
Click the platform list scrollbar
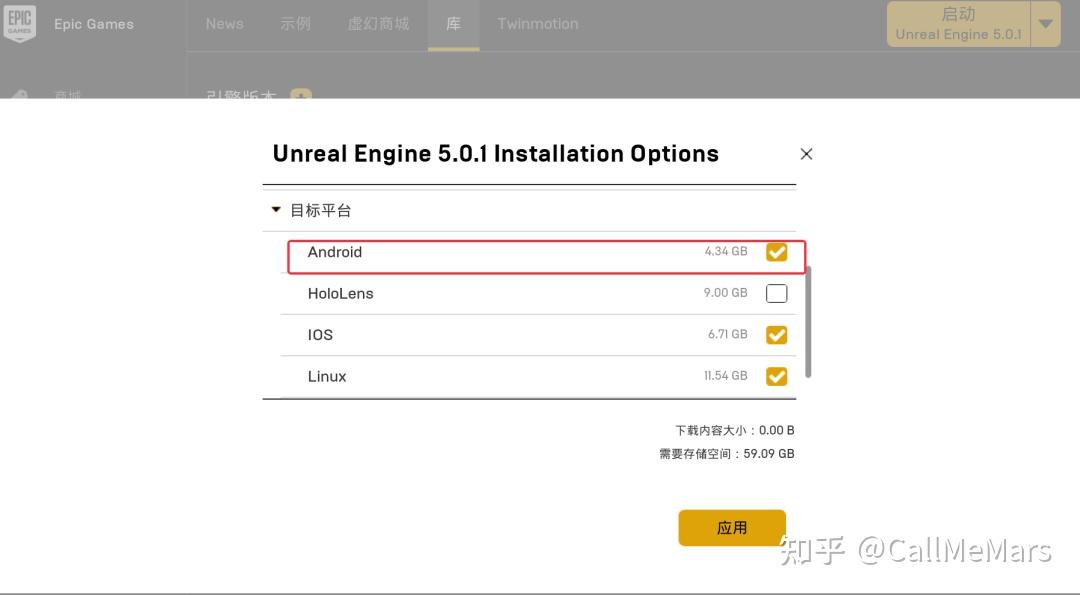808,322
